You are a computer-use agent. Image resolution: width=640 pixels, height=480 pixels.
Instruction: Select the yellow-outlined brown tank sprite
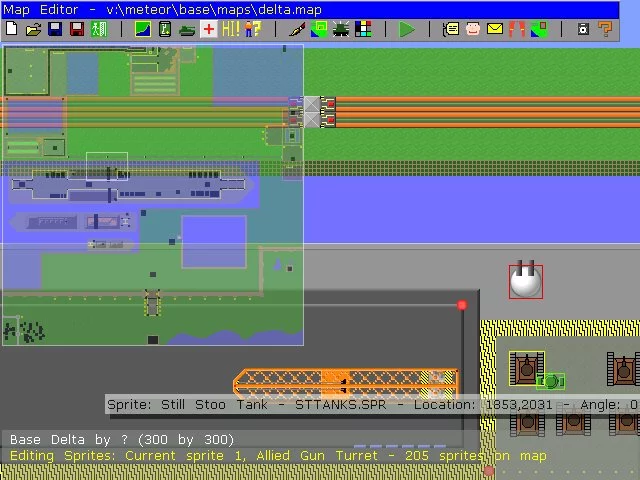pos(527,368)
